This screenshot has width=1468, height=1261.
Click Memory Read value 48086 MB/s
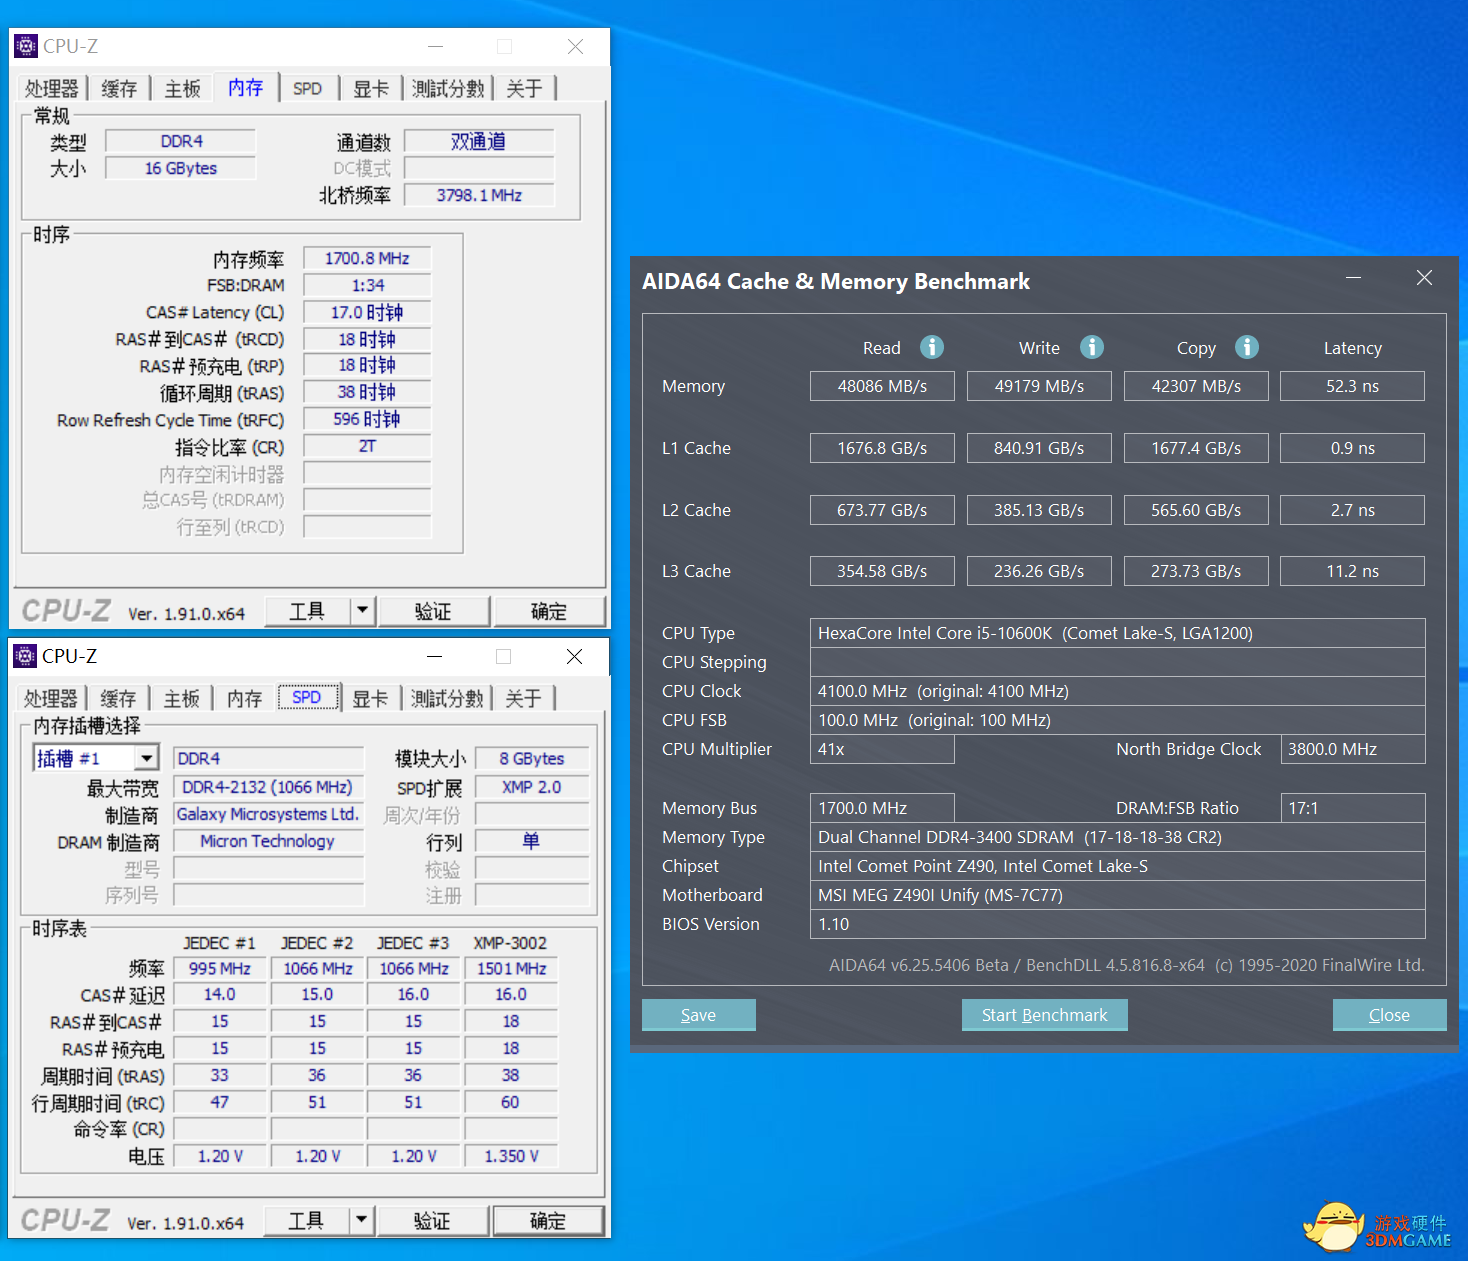coord(882,386)
